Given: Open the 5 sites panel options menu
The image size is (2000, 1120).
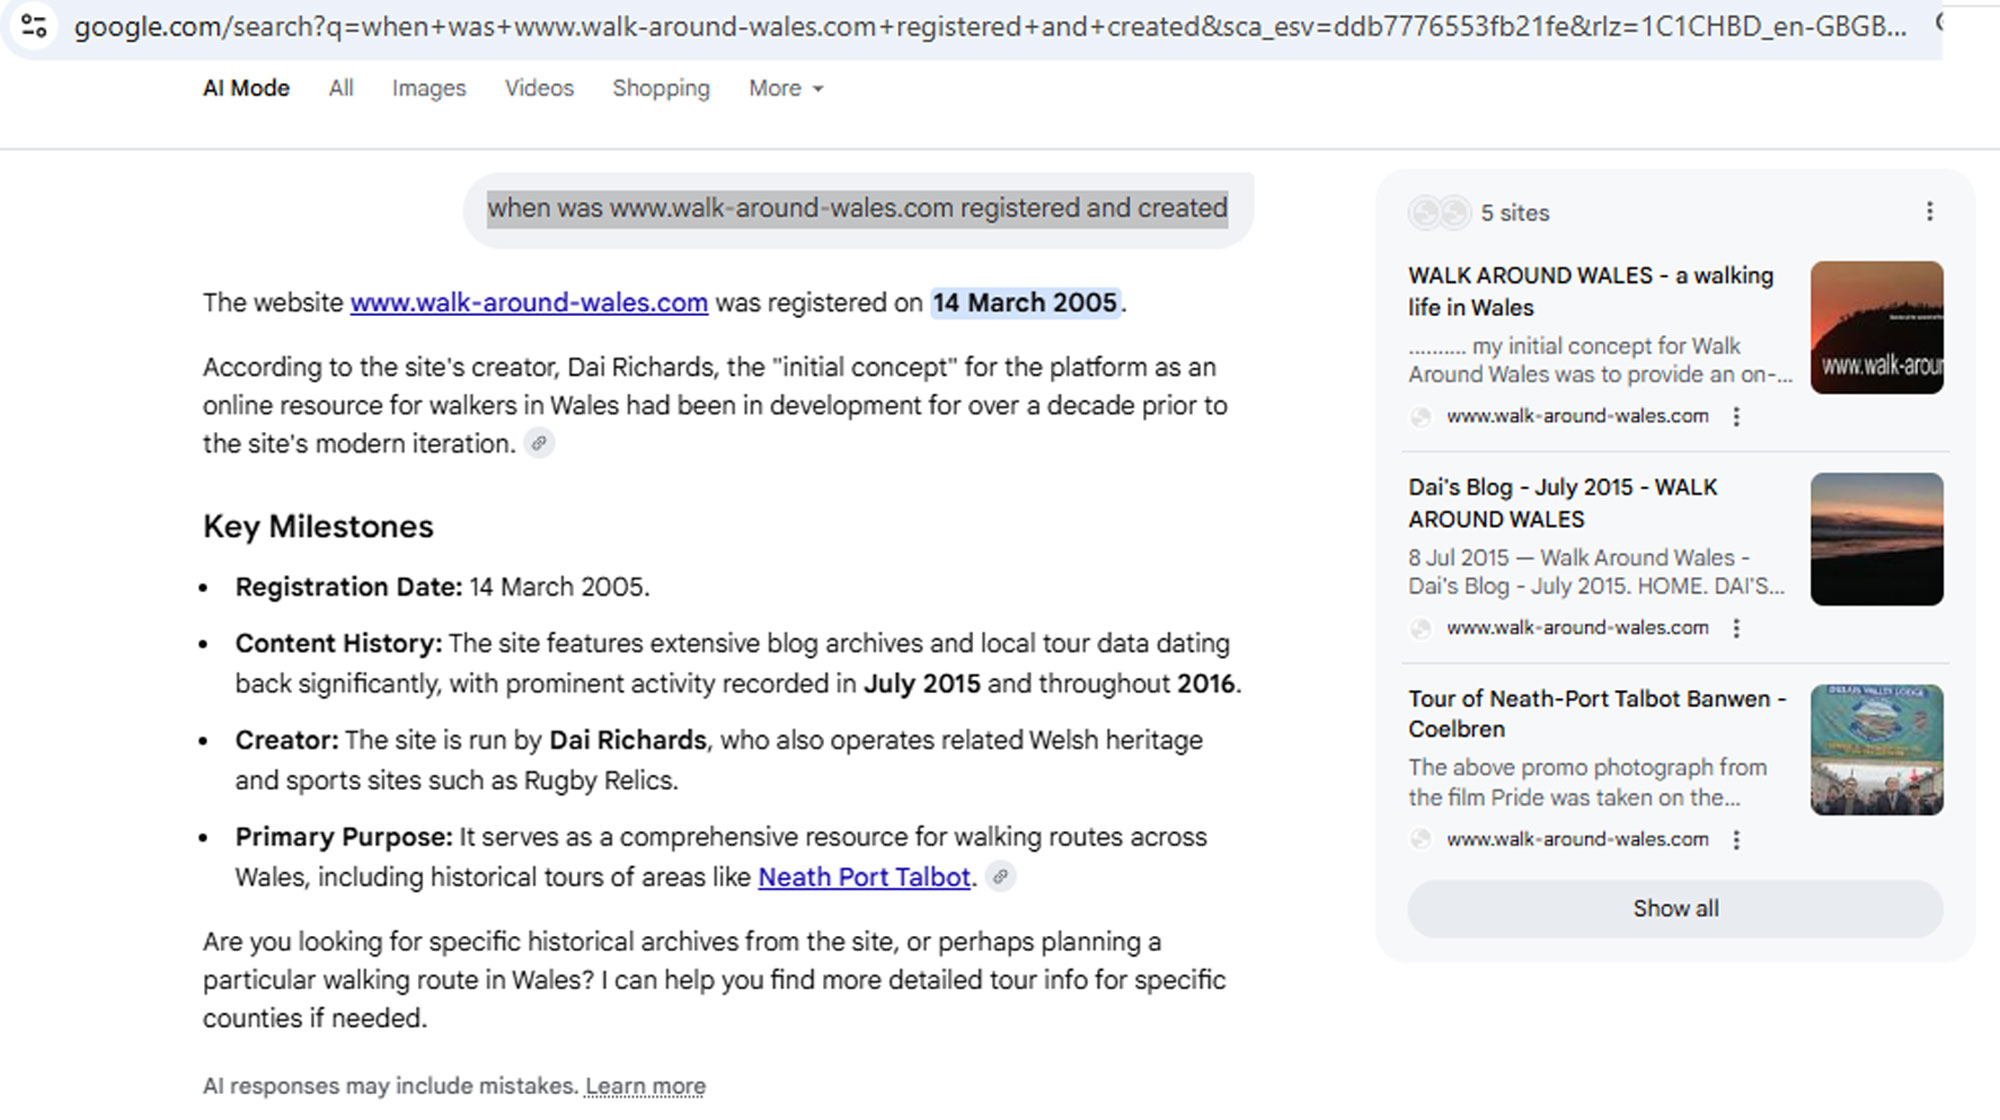Looking at the screenshot, I should [1929, 212].
